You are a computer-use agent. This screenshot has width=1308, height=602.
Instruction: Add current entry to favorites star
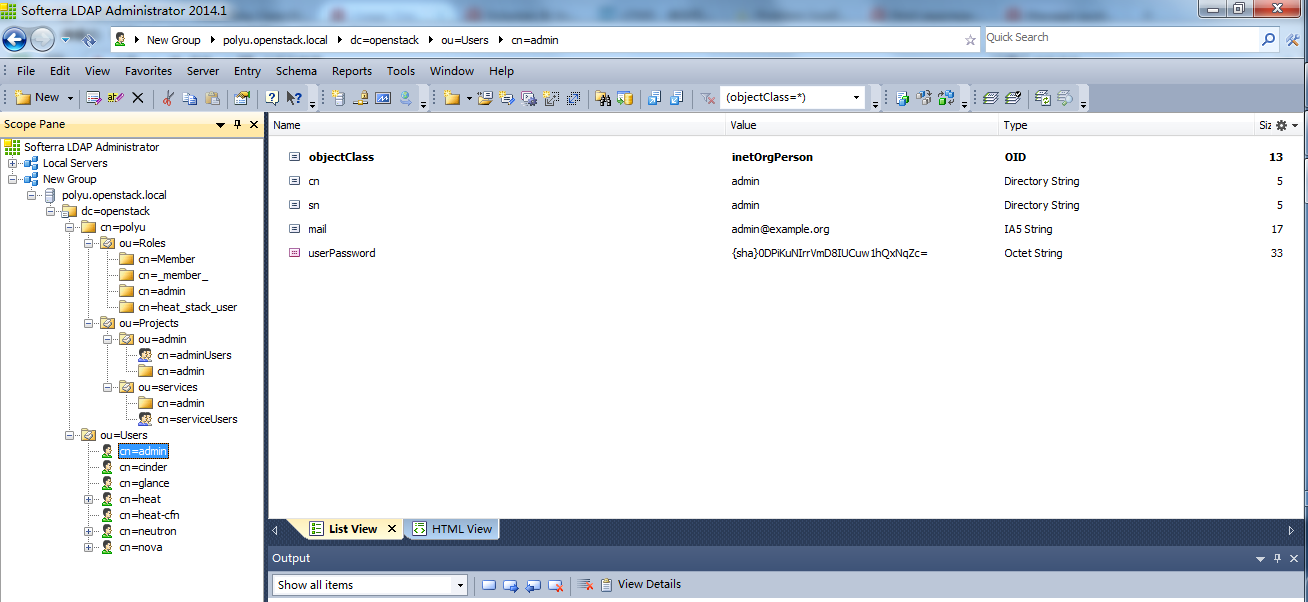969,40
